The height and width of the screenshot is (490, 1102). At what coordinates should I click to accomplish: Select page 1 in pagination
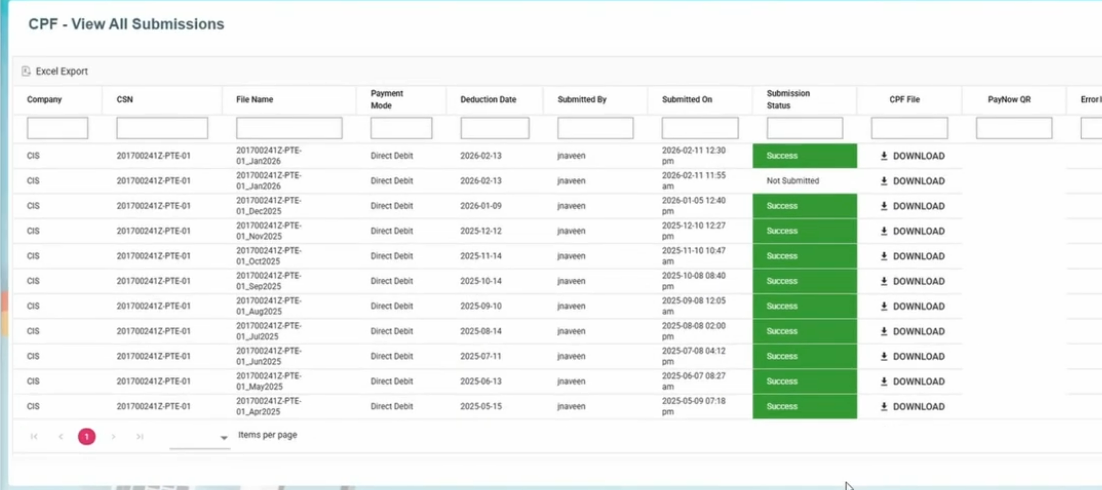(x=87, y=437)
